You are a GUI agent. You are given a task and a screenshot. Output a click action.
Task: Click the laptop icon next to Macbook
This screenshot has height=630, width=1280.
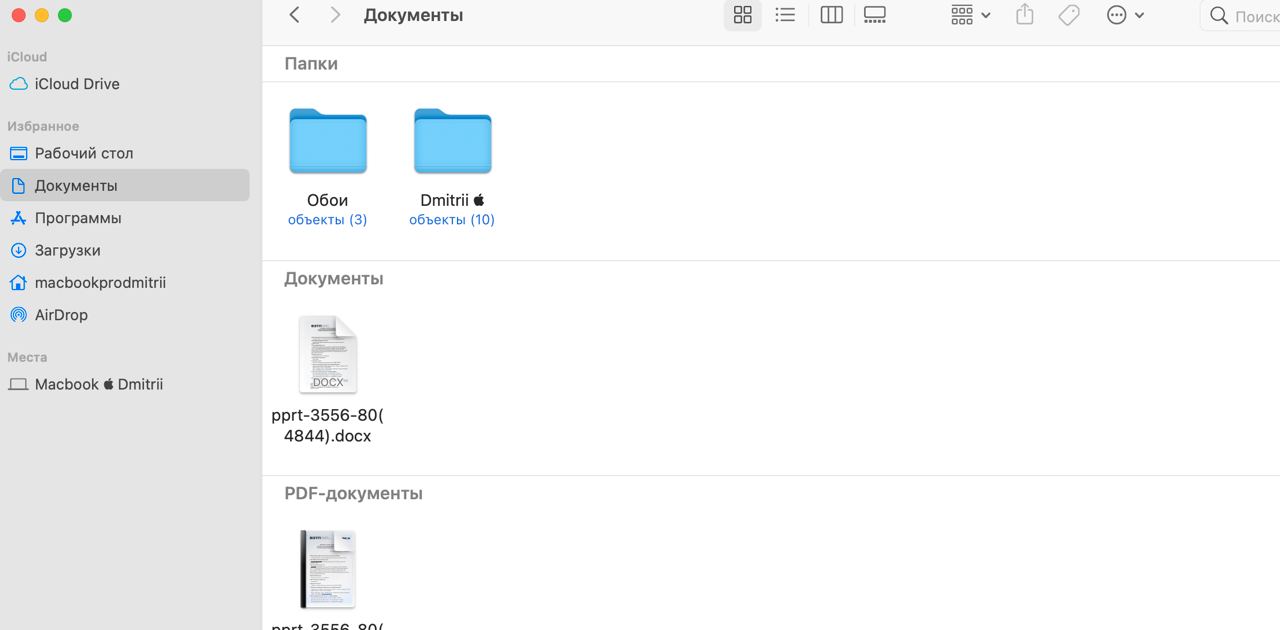18,384
